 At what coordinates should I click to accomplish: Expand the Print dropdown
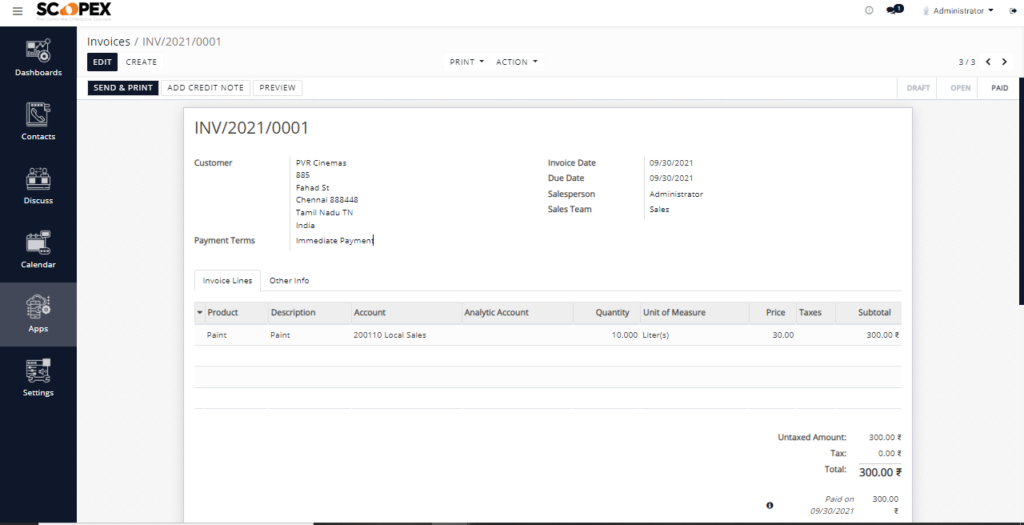tap(467, 62)
